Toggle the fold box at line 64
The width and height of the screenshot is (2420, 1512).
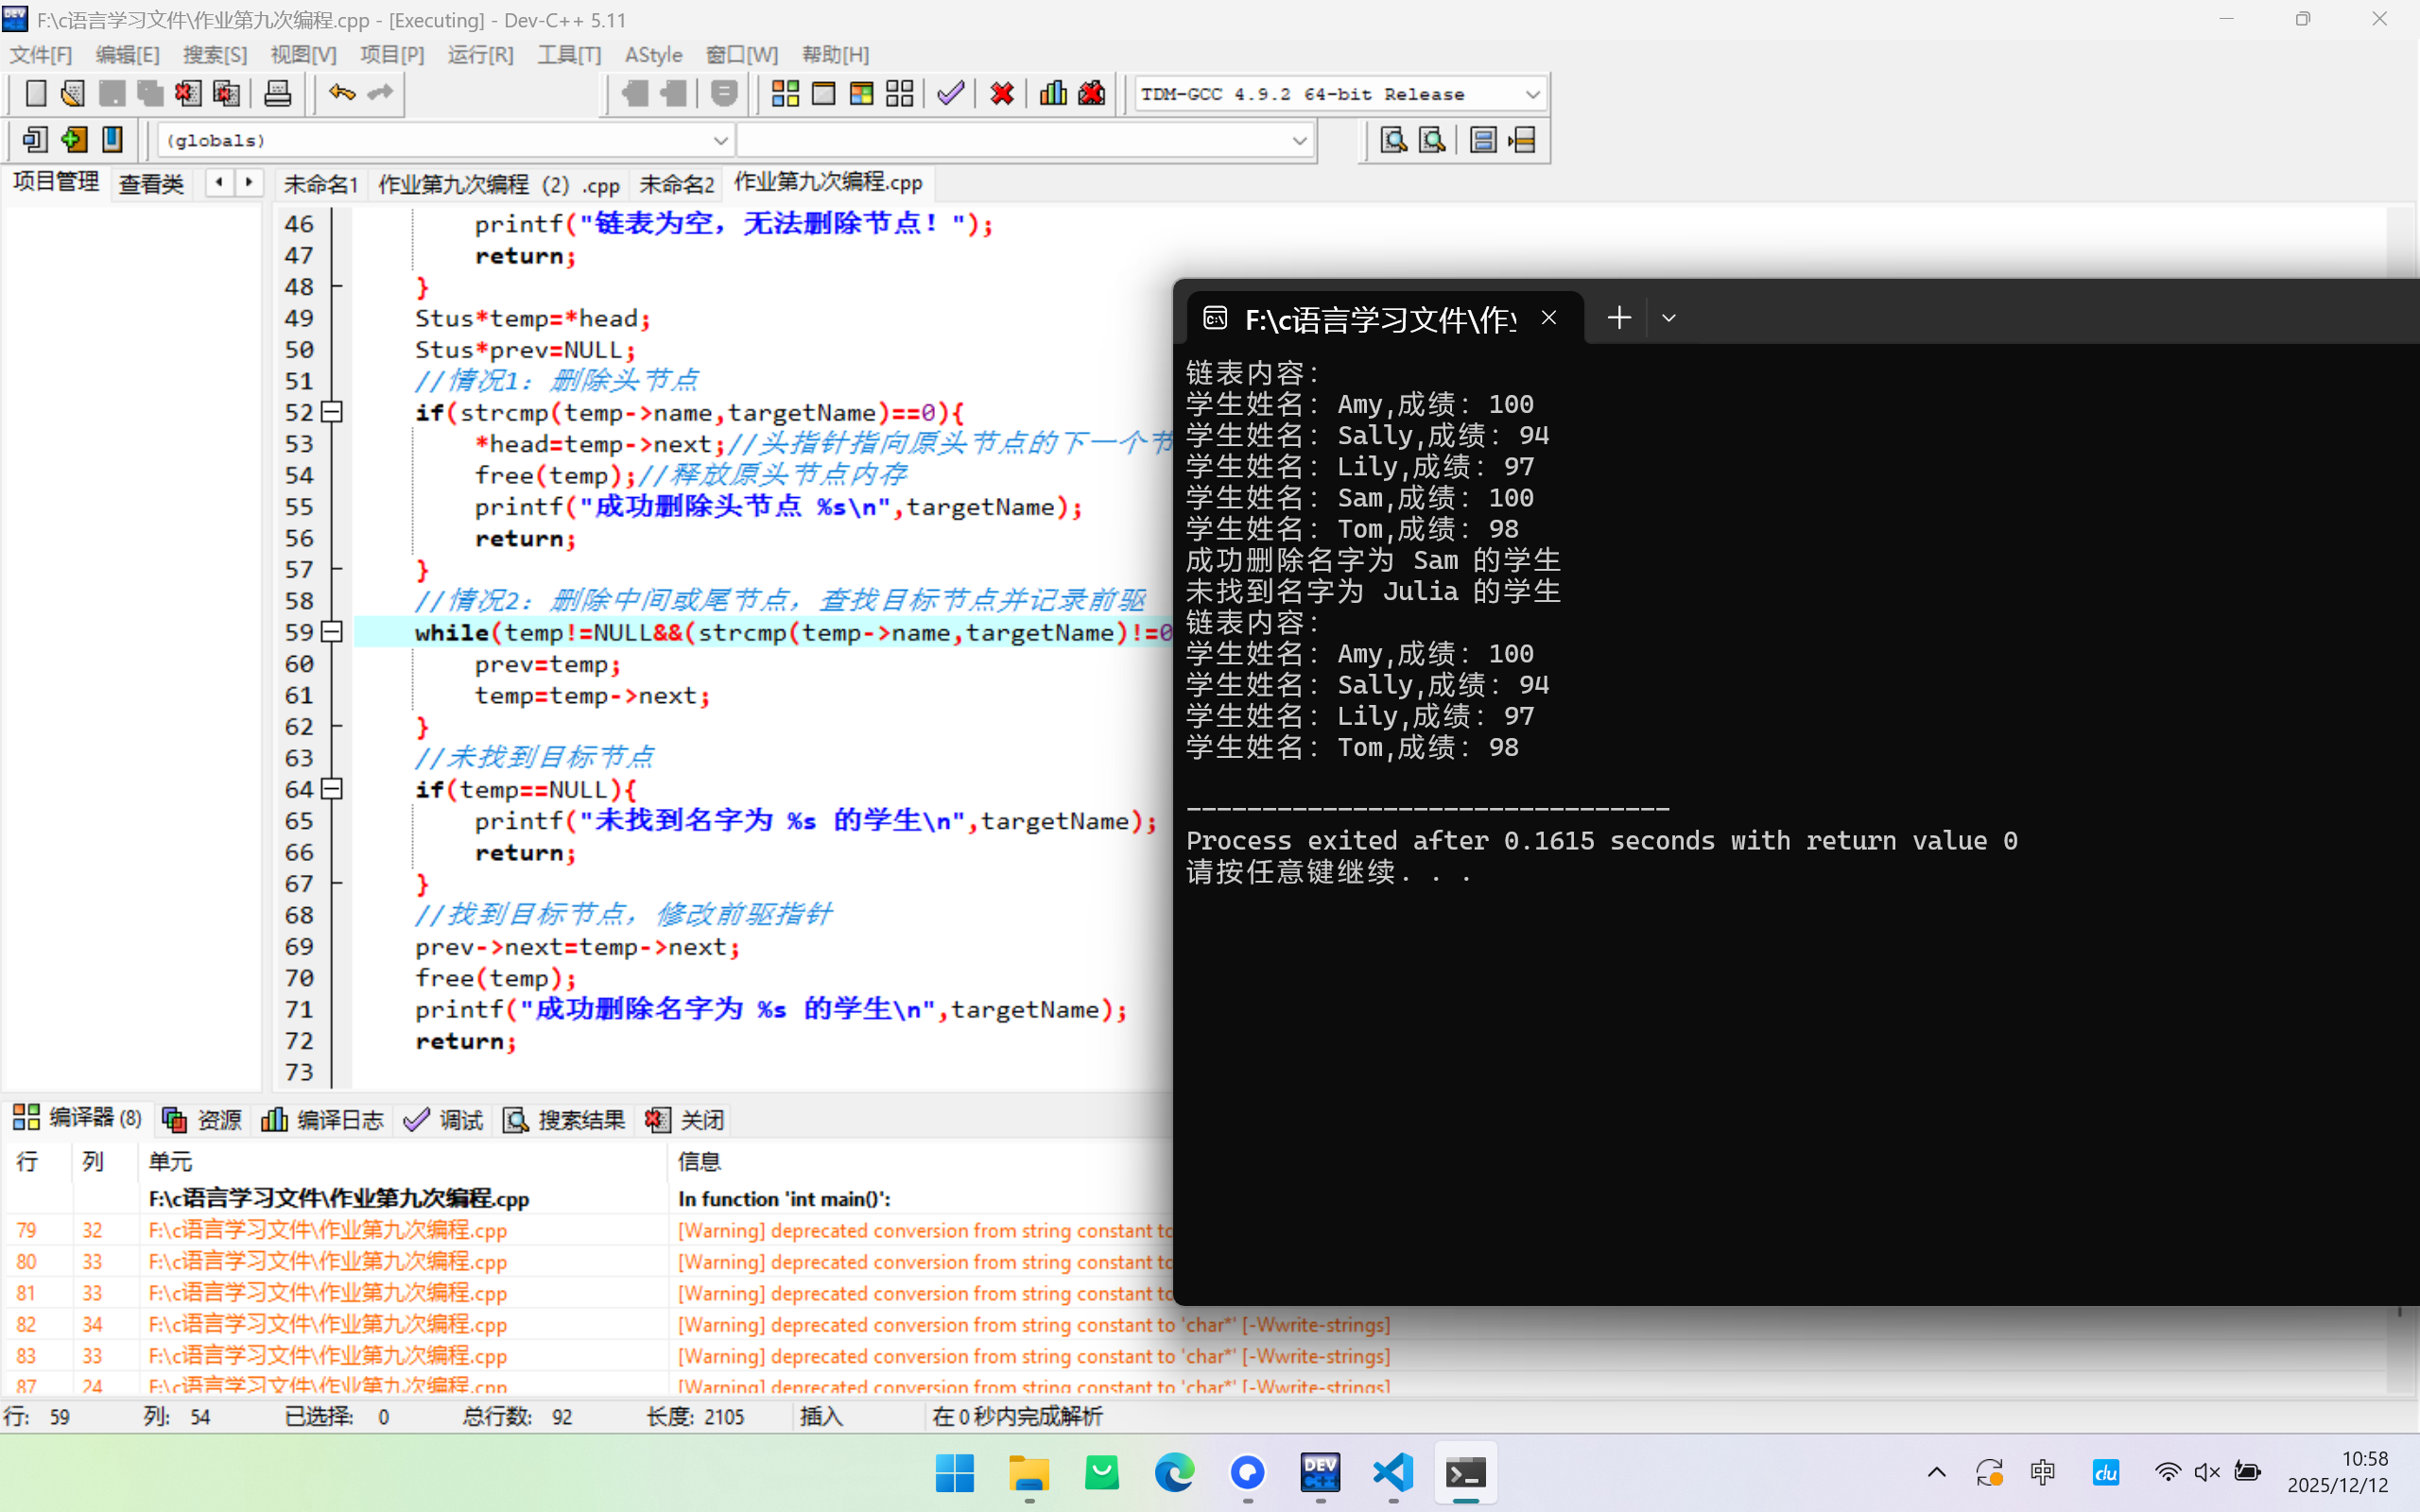332,789
